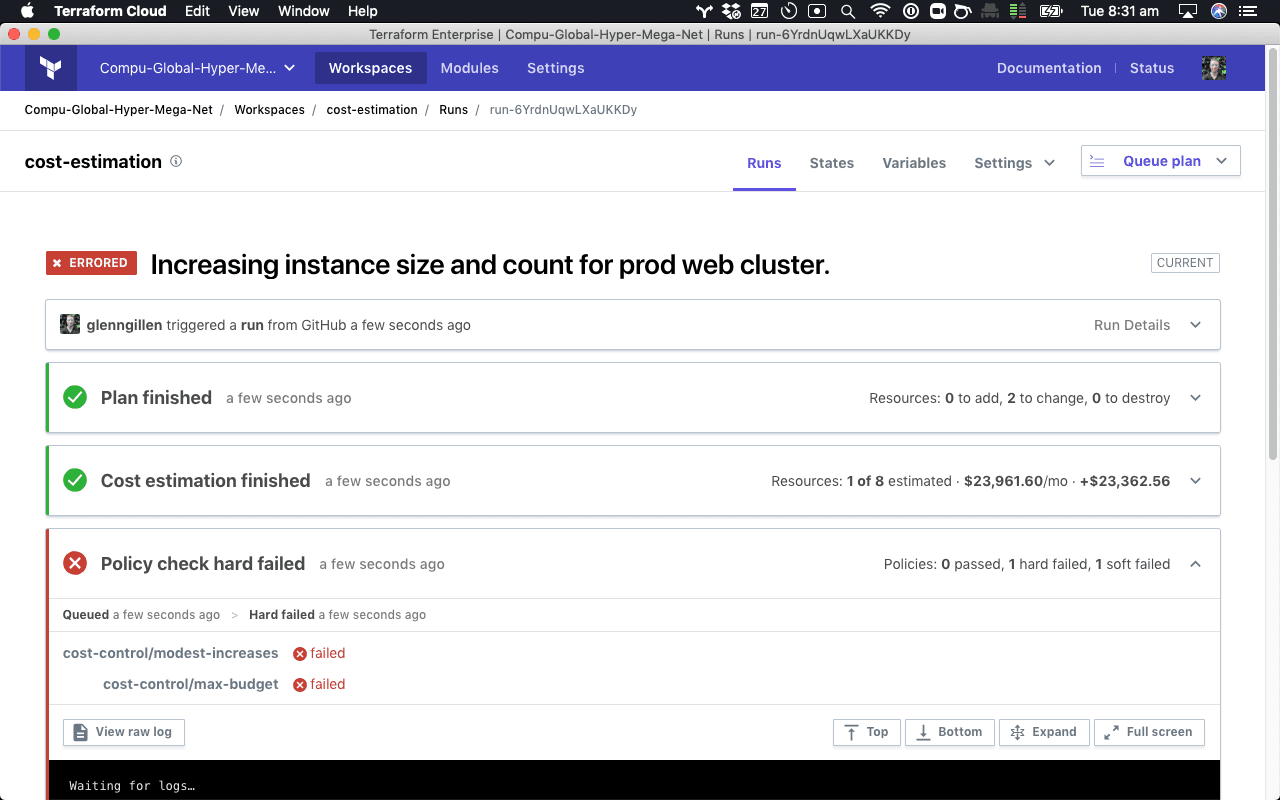Open the user avatar in top navigation
The height and width of the screenshot is (800, 1280).
[x=1213, y=68]
